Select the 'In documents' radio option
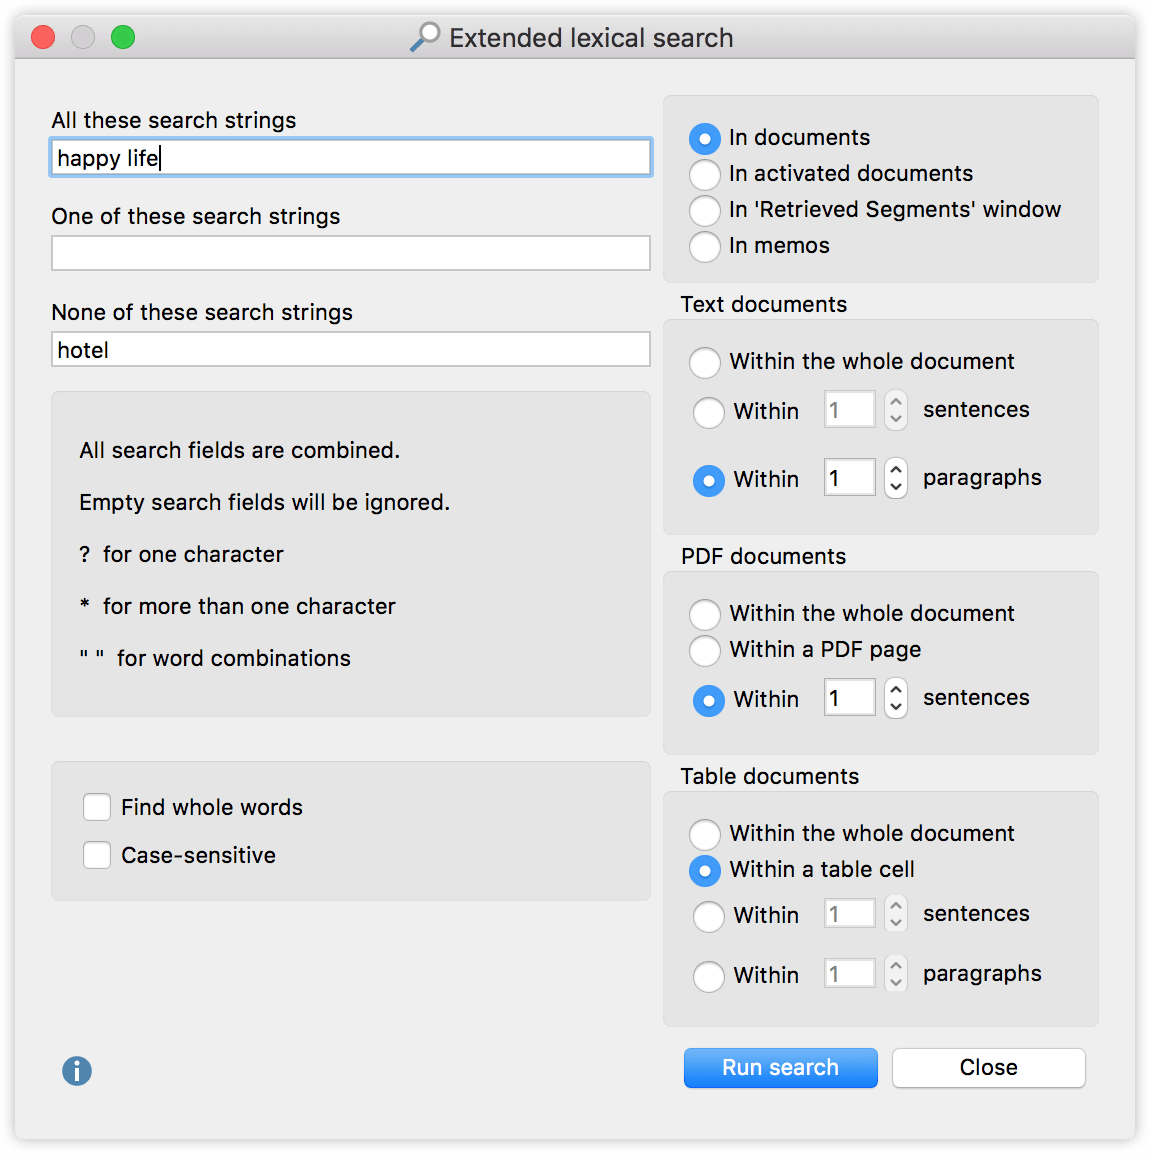 click(x=705, y=138)
